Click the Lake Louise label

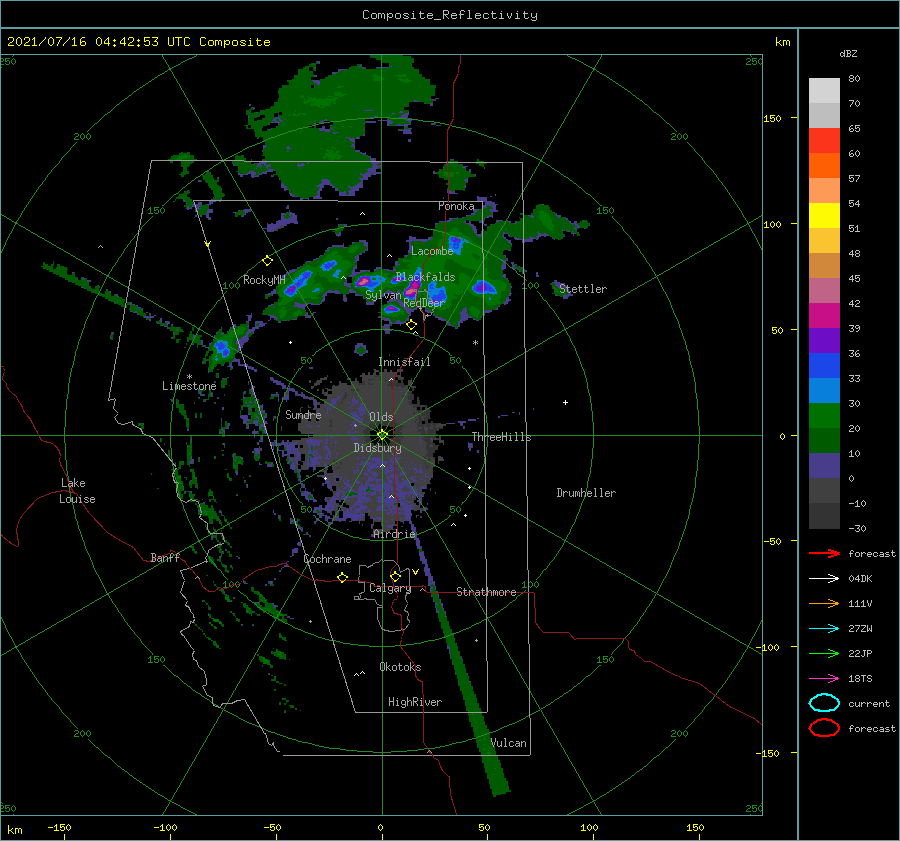(77, 491)
